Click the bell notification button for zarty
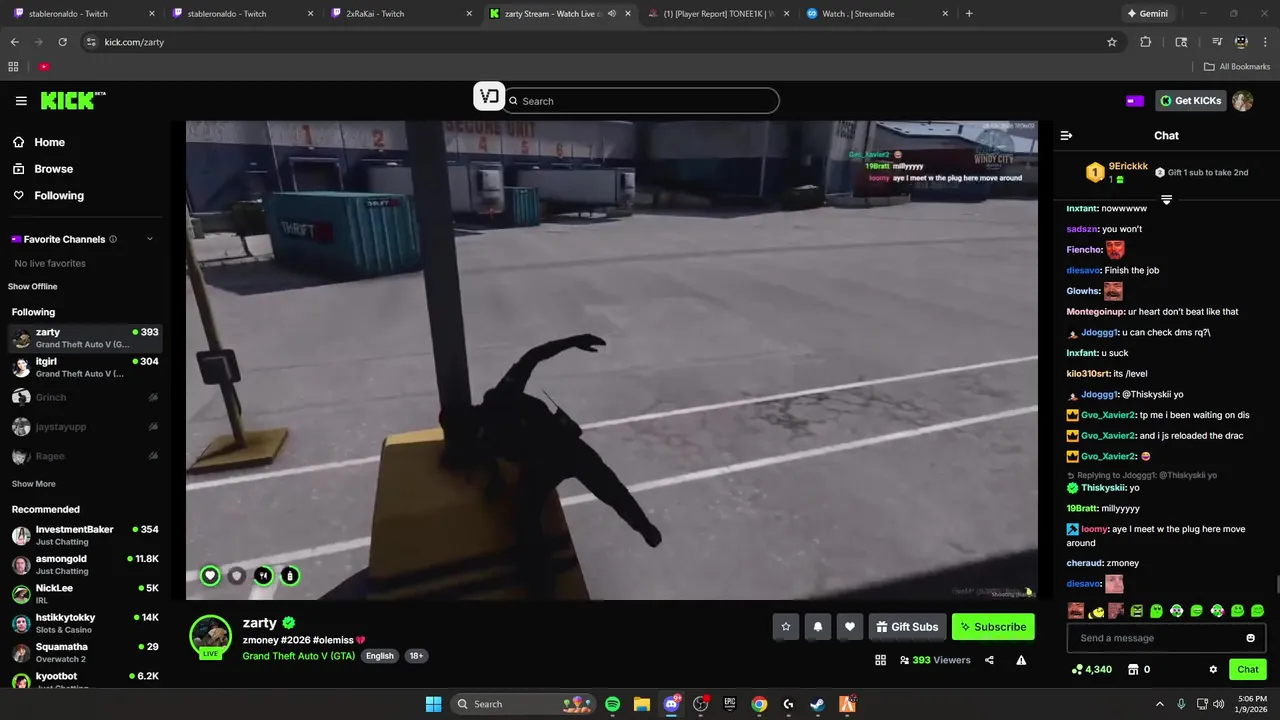Viewport: 1280px width, 720px height. pyautogui.click(x=818, y=627)
